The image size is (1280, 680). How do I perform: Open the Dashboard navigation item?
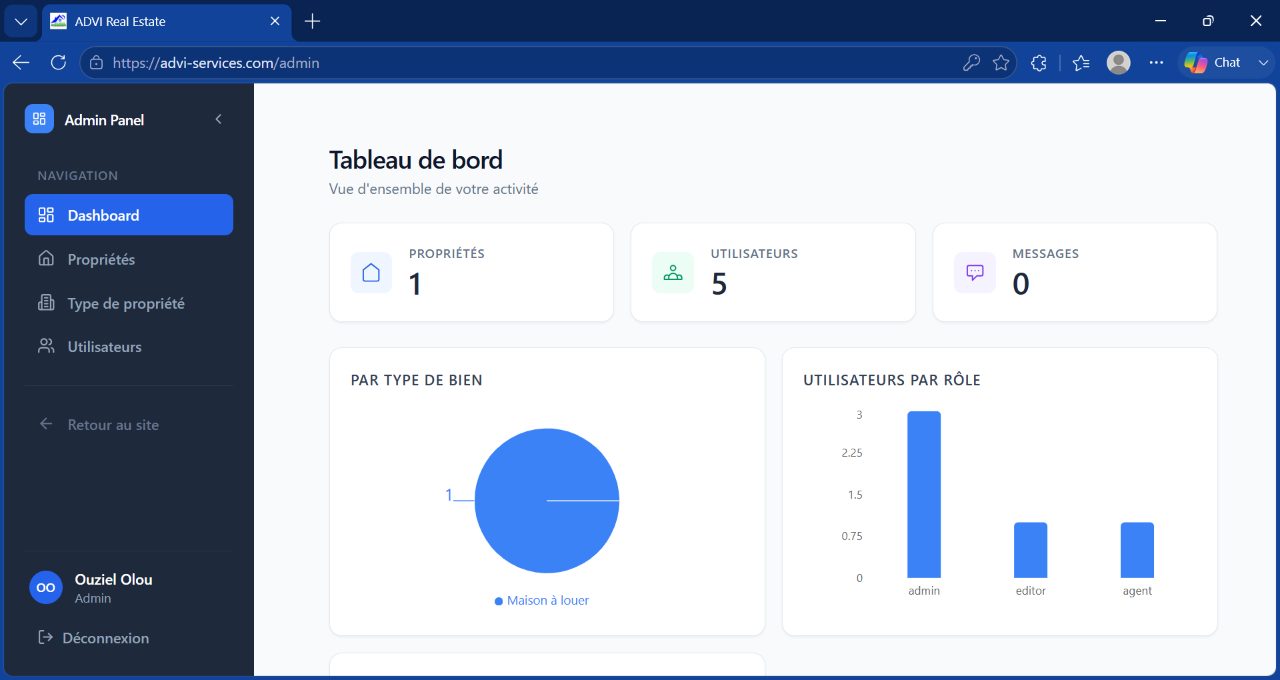coord(129,215)
